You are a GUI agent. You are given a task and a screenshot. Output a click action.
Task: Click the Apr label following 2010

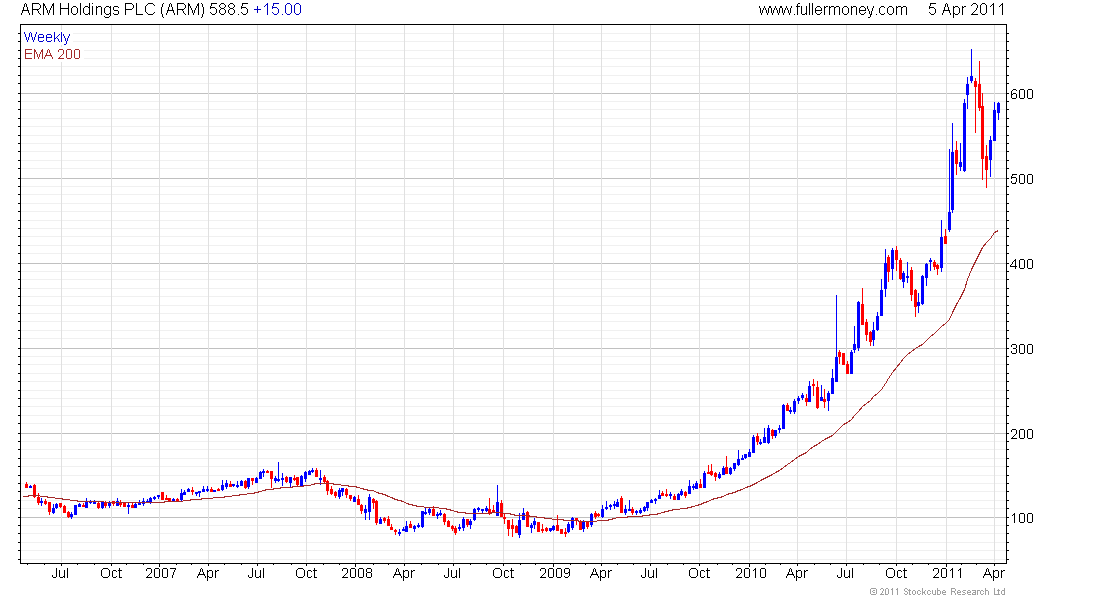797,573
